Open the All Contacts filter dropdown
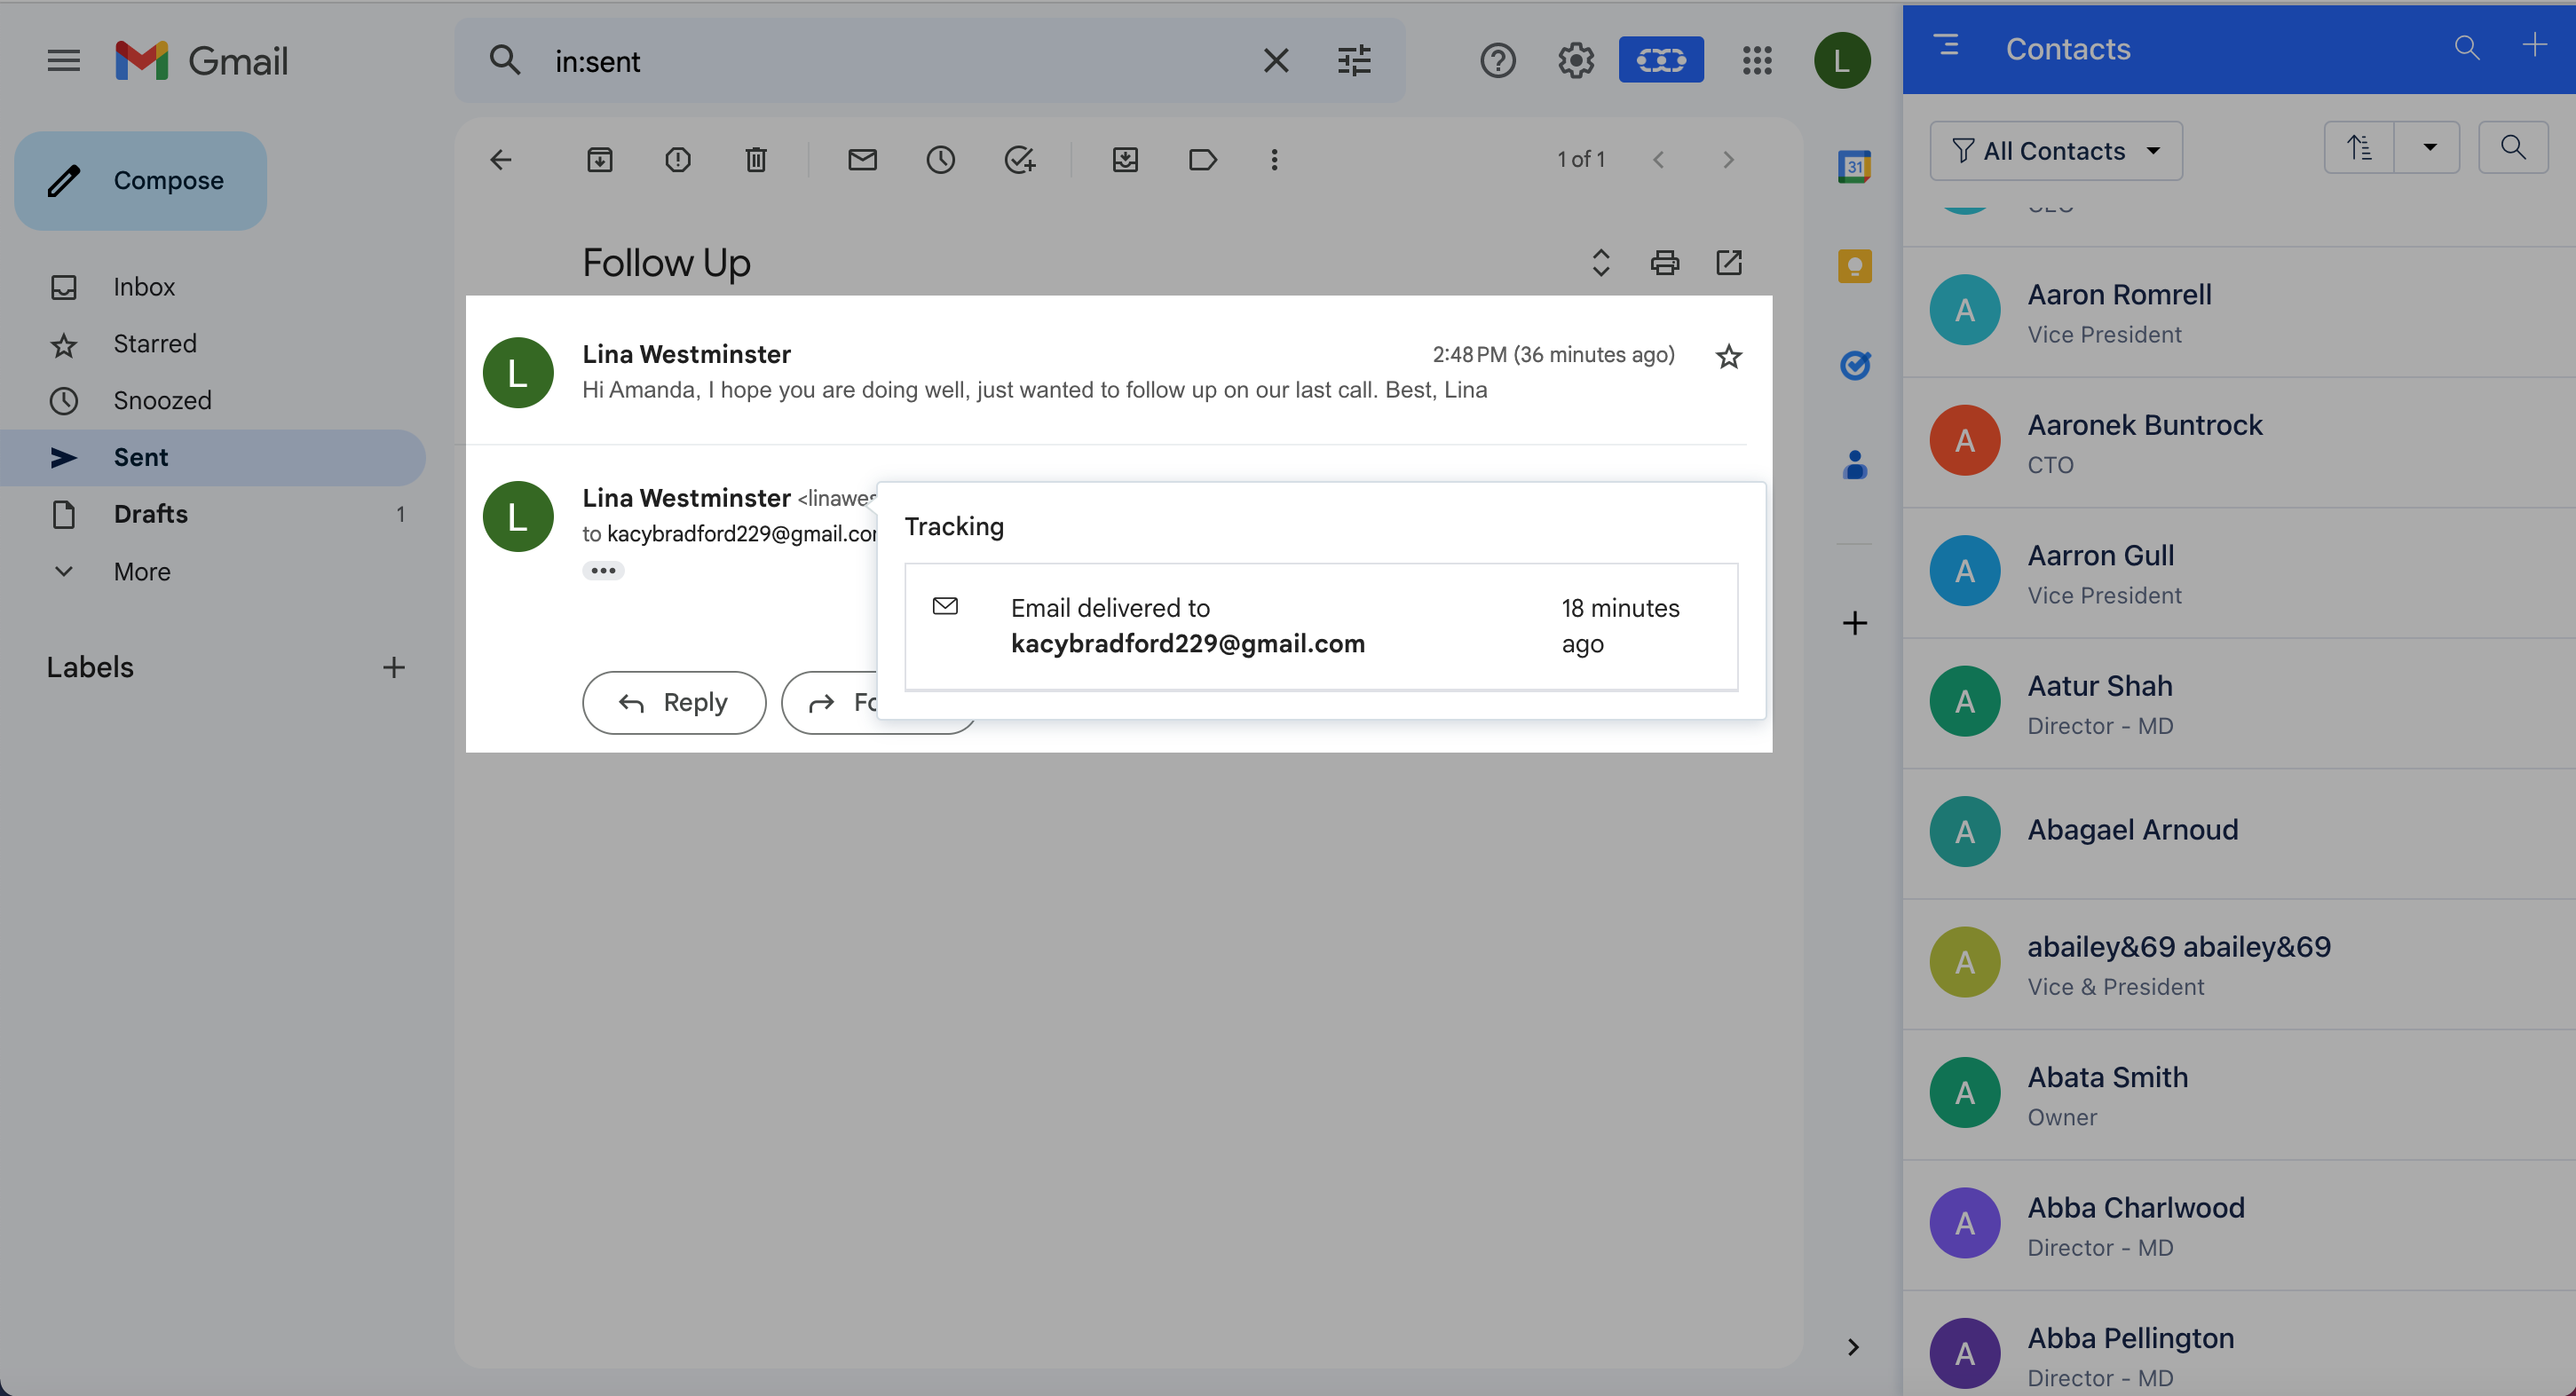The image size is (2576, 1396). pyautogui.click(x=2056, y=150)
